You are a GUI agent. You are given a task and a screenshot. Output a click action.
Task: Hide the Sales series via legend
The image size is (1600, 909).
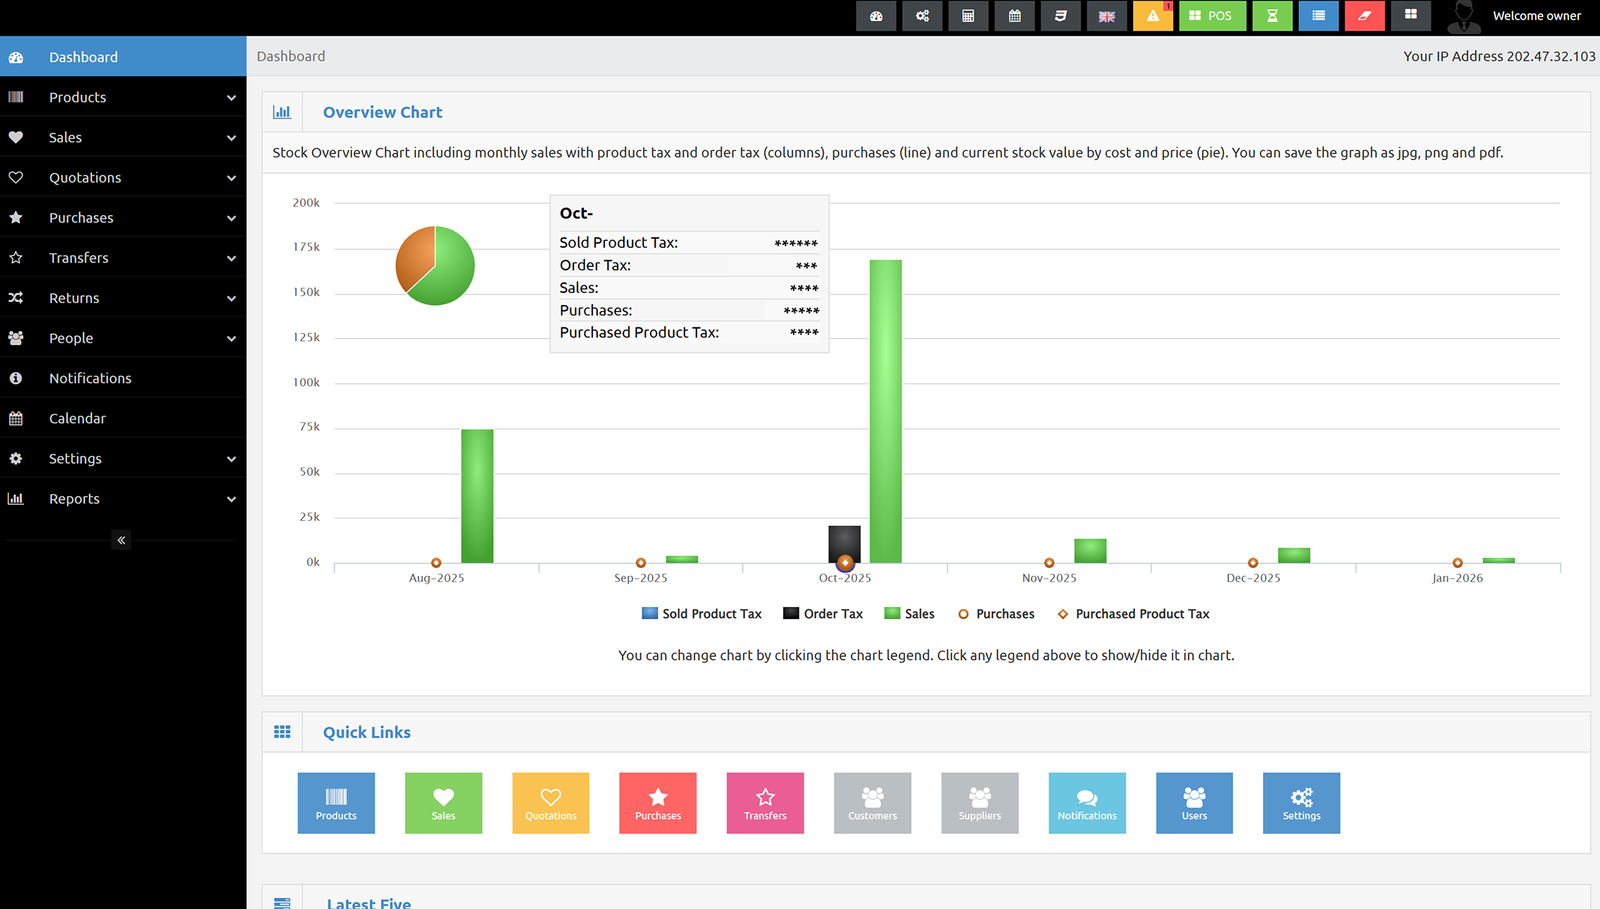pyautogui.click(x=909, y=614)
